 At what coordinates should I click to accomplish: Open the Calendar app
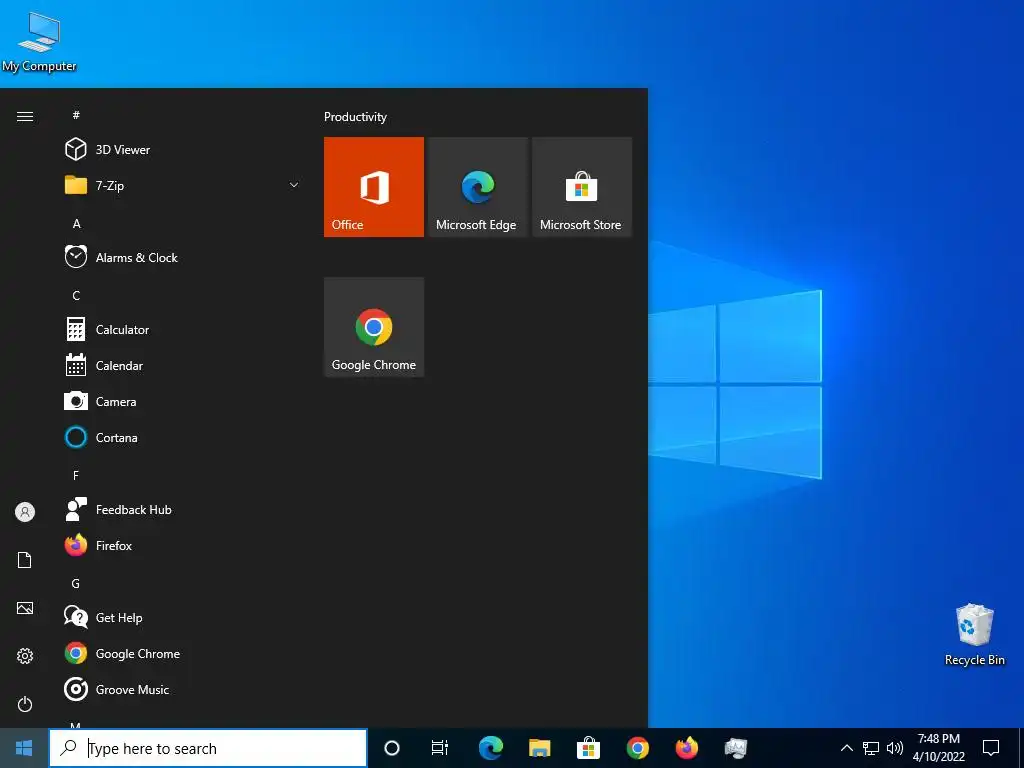coord(183,365)
